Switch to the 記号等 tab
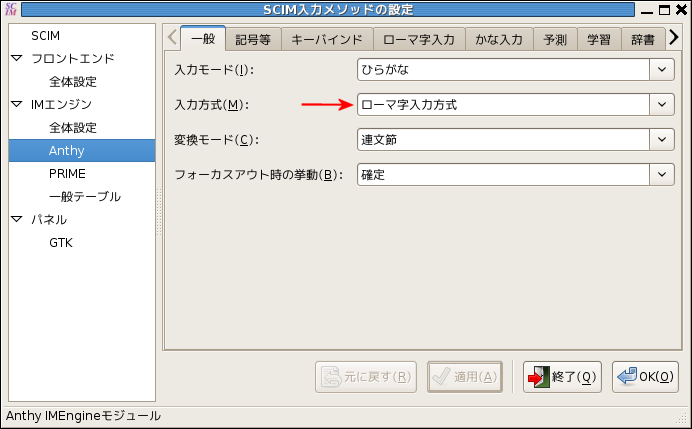Viewport: 692px width, 429px height. click(253, 40)
